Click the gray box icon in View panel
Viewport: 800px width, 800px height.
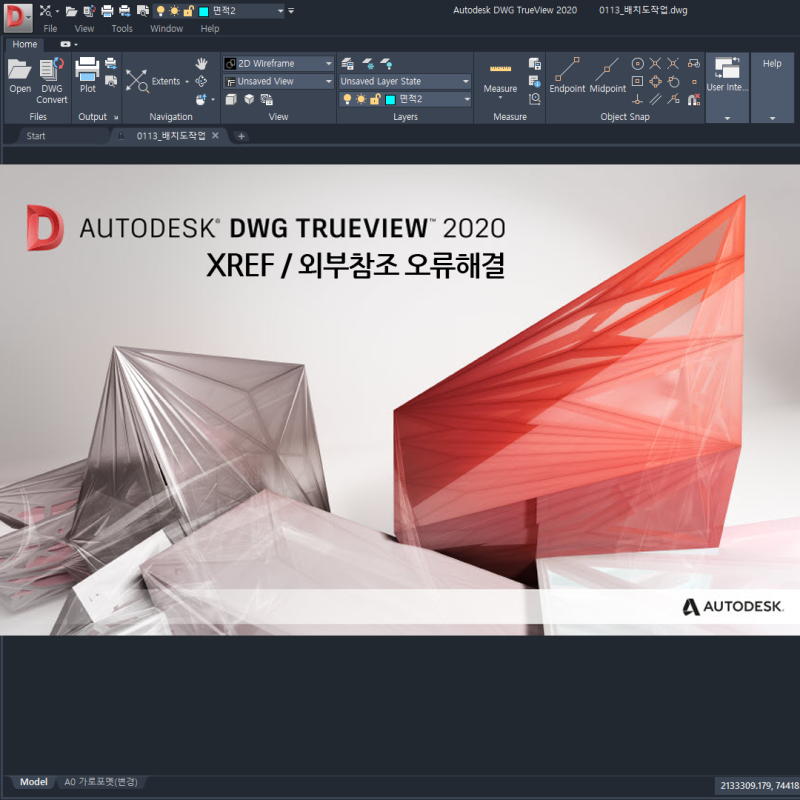231,99
